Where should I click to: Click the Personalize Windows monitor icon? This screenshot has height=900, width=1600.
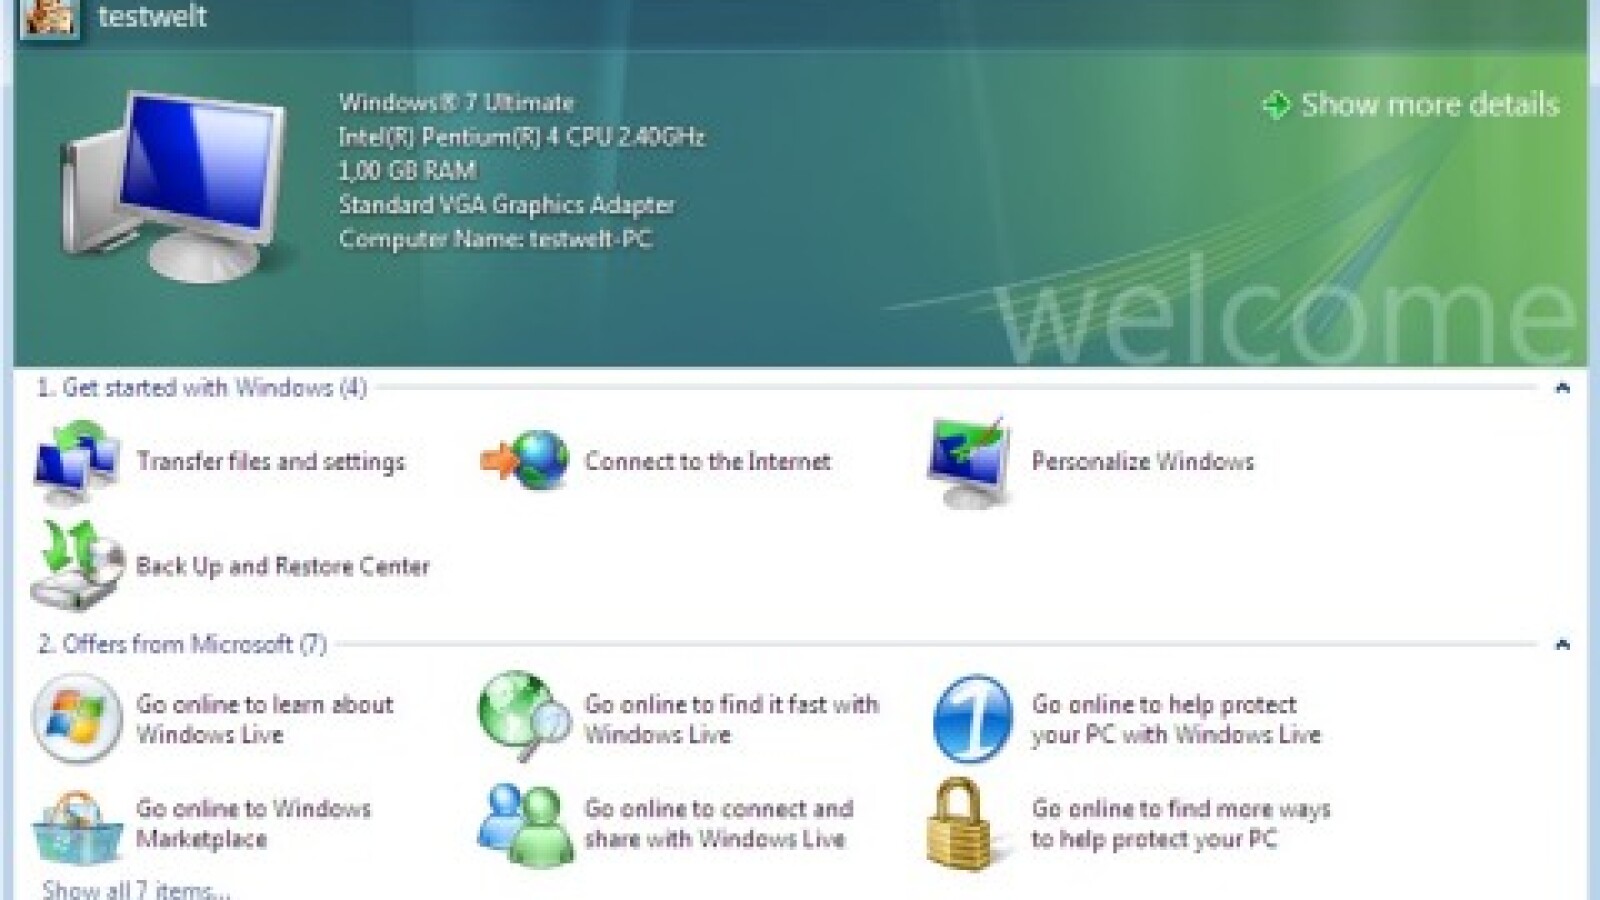coord(969,462)
